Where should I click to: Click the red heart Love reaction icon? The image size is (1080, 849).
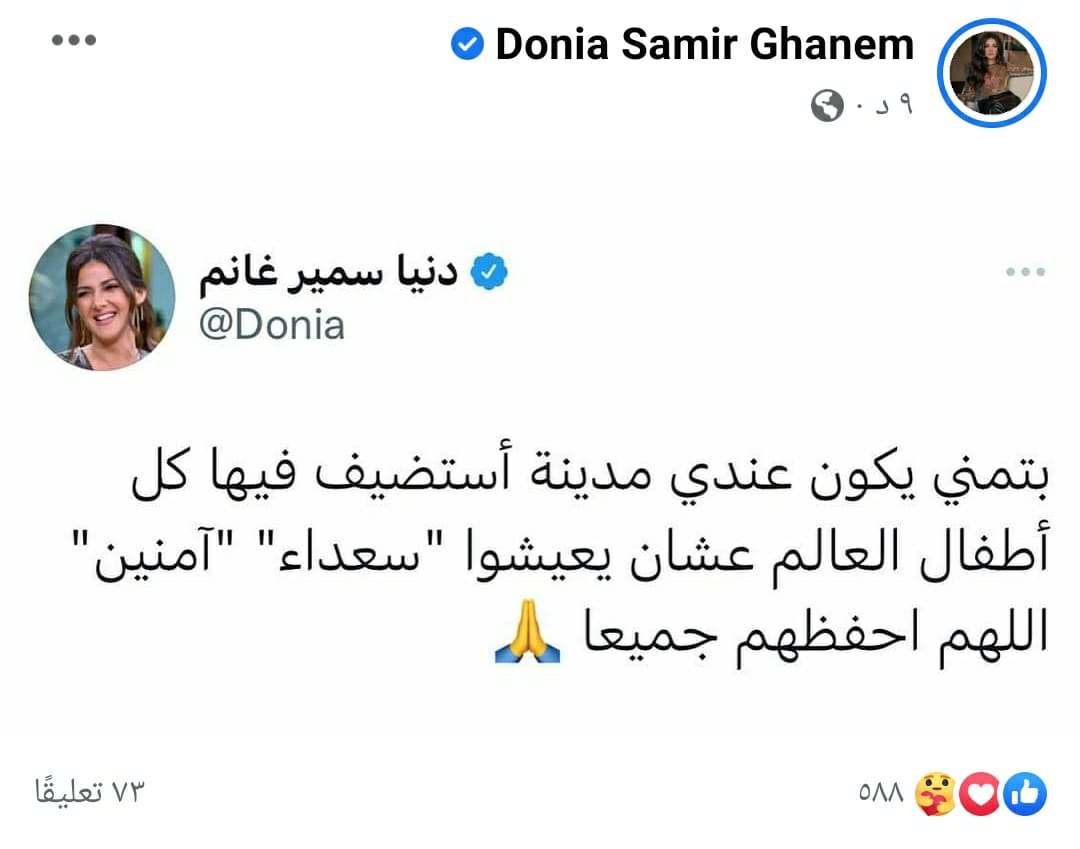pos(981,794)
